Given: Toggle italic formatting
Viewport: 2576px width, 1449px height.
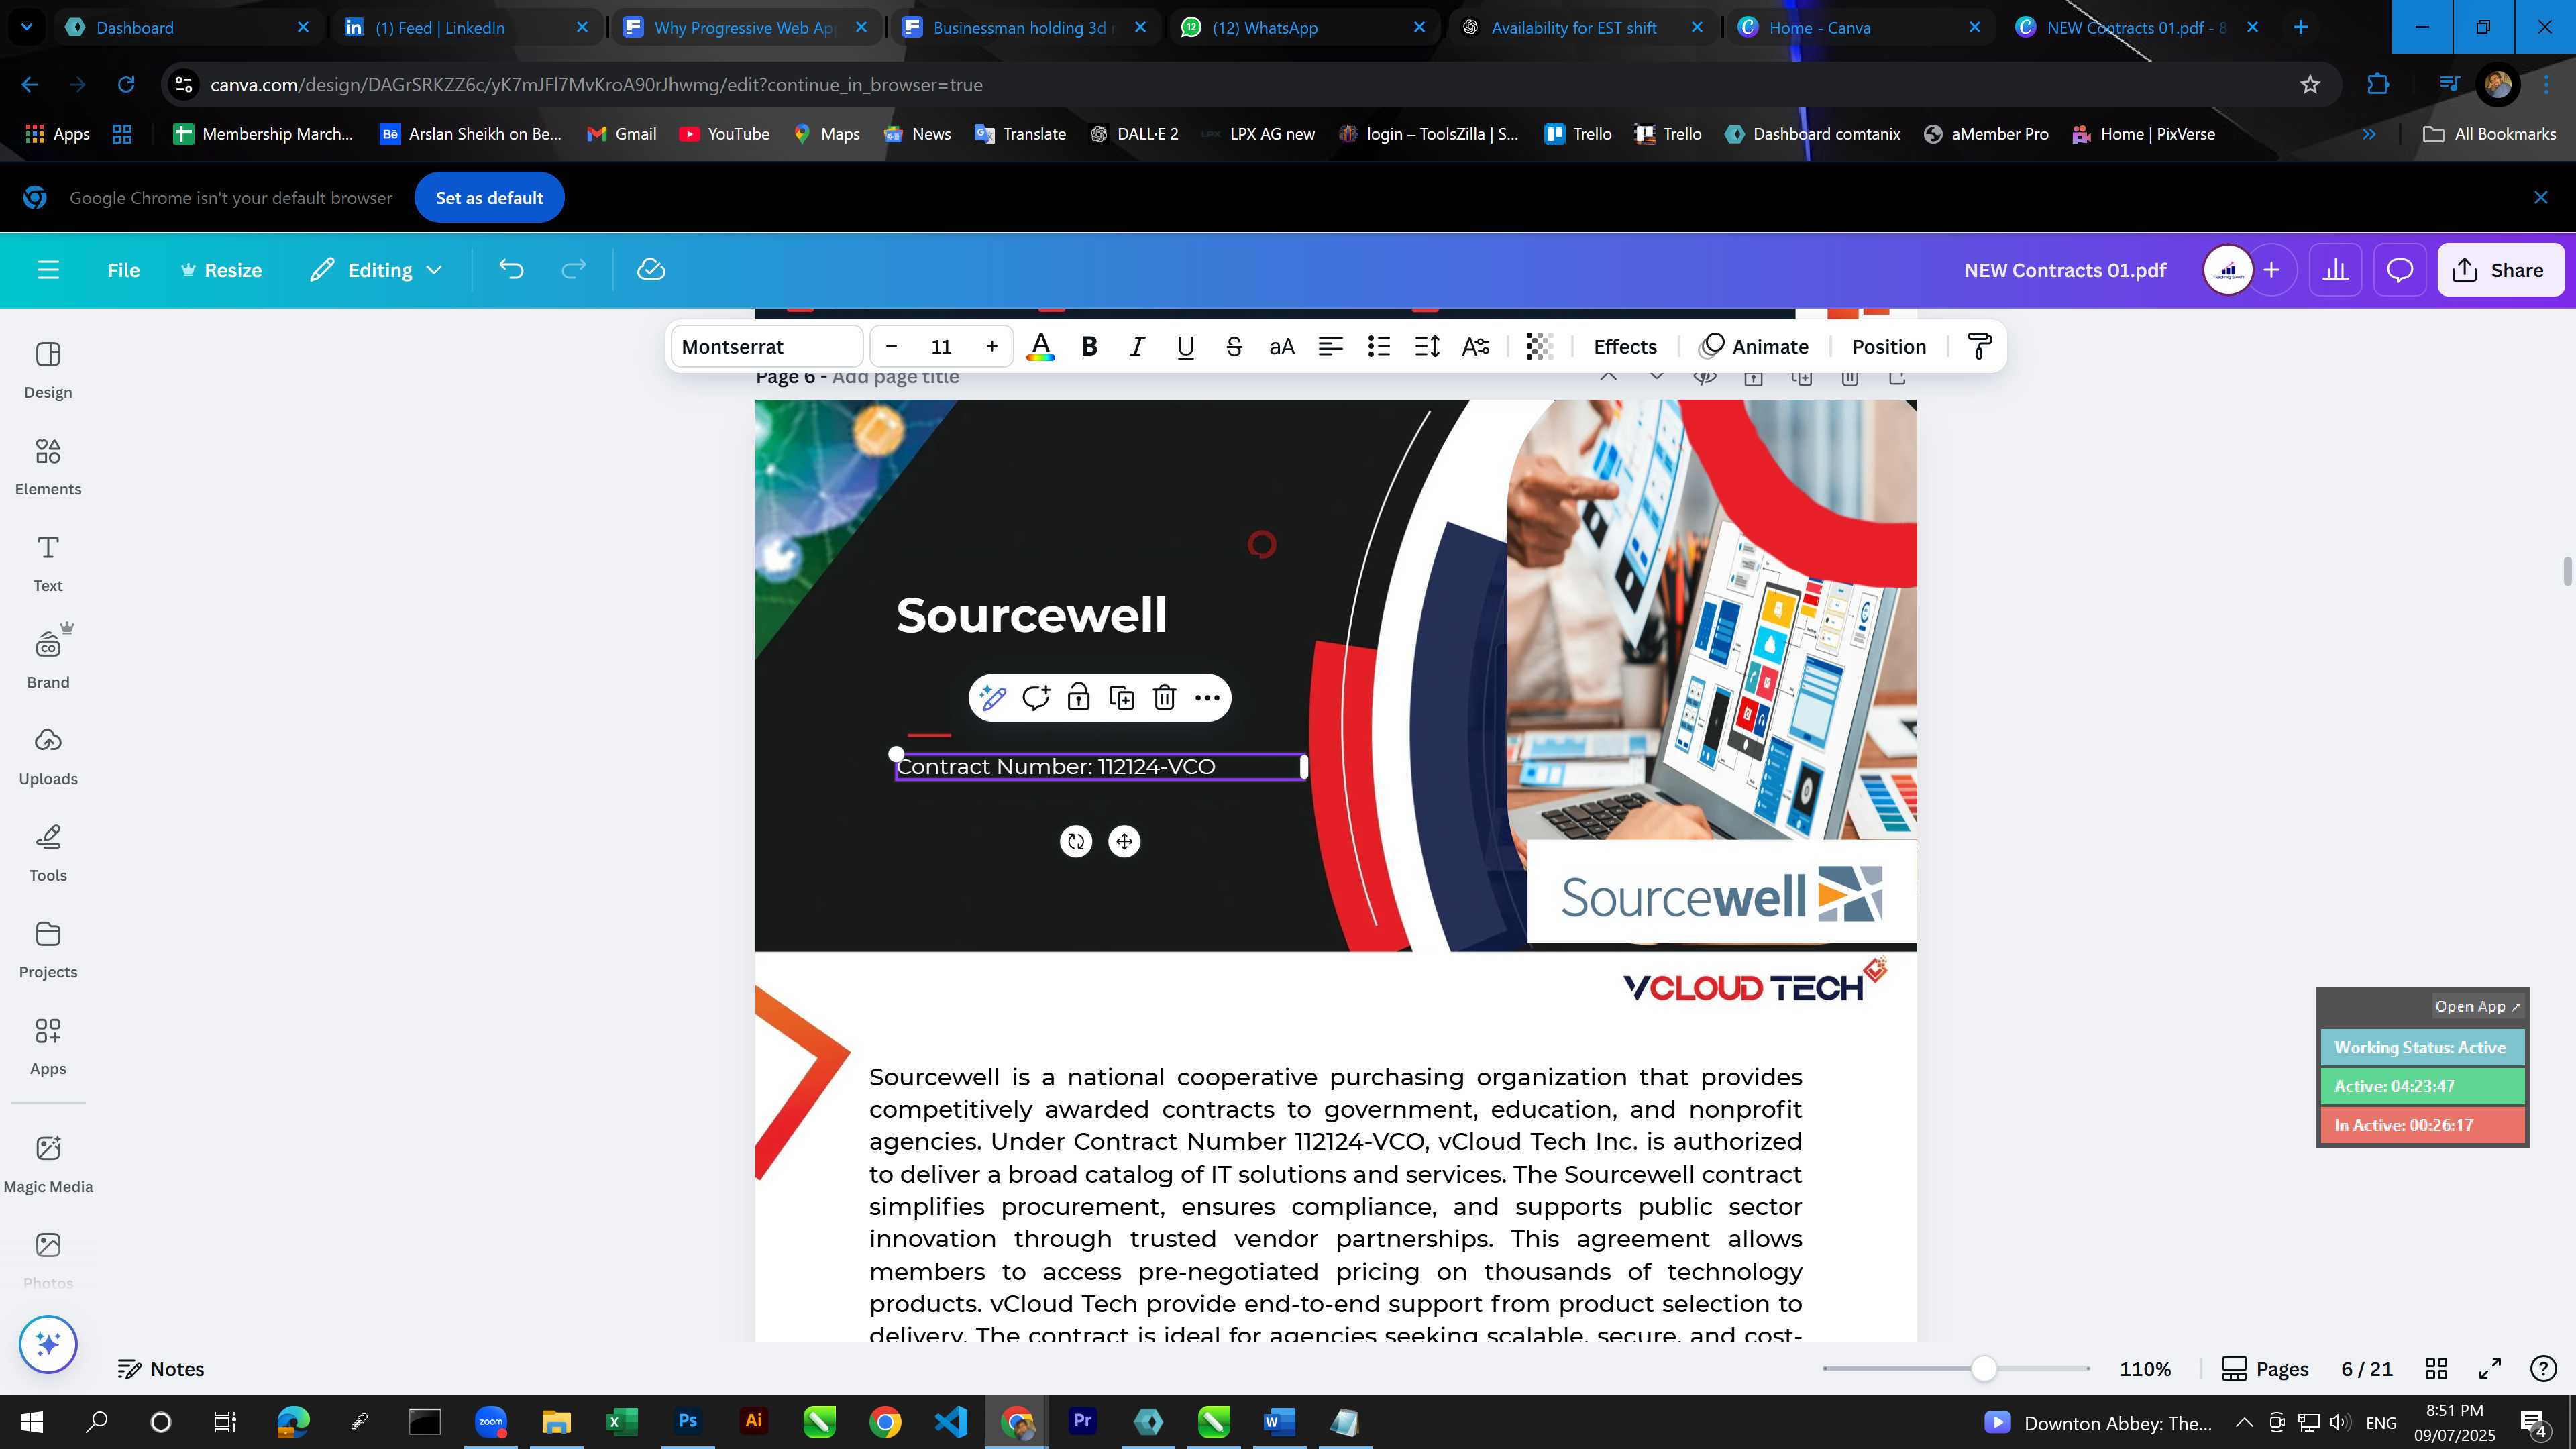Looking at the screenshot, I should (1137, 347).
